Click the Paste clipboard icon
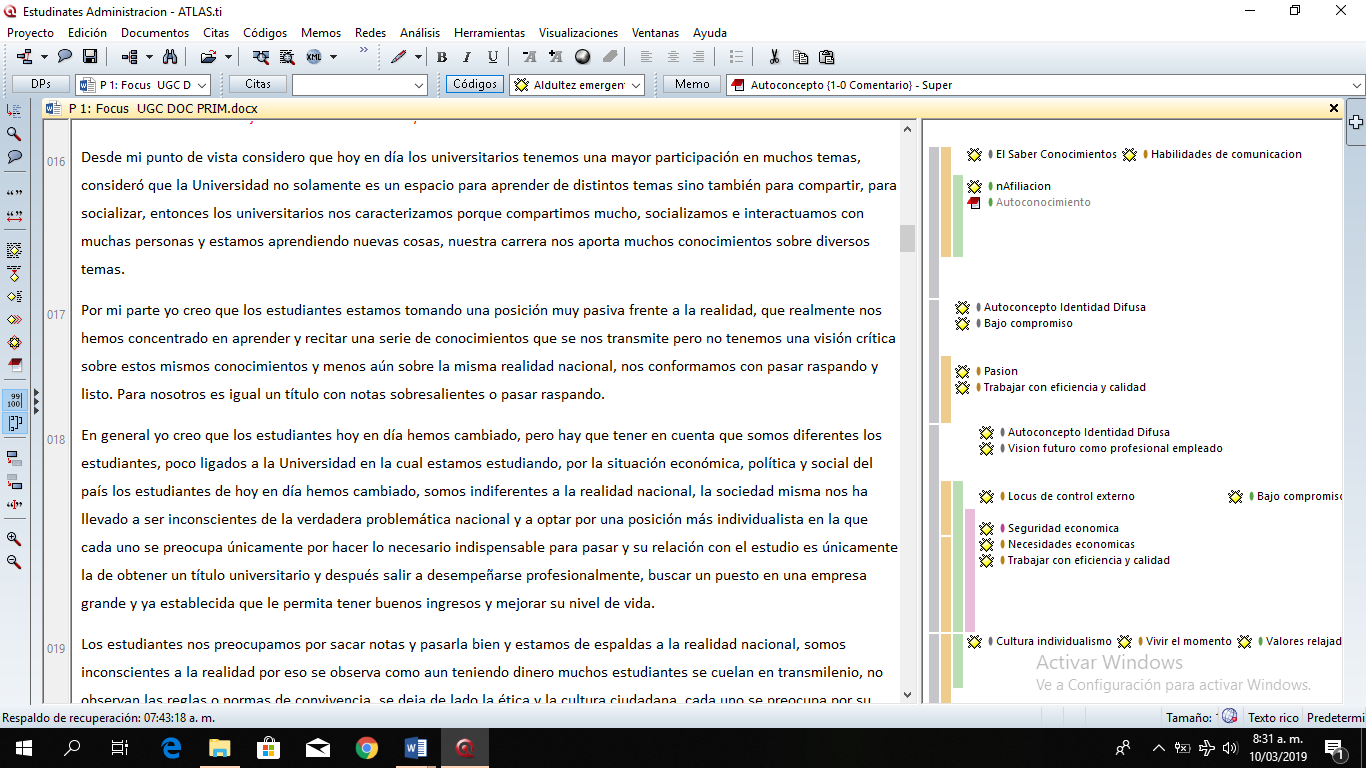1366x768 pixels. tap(826, 57)
